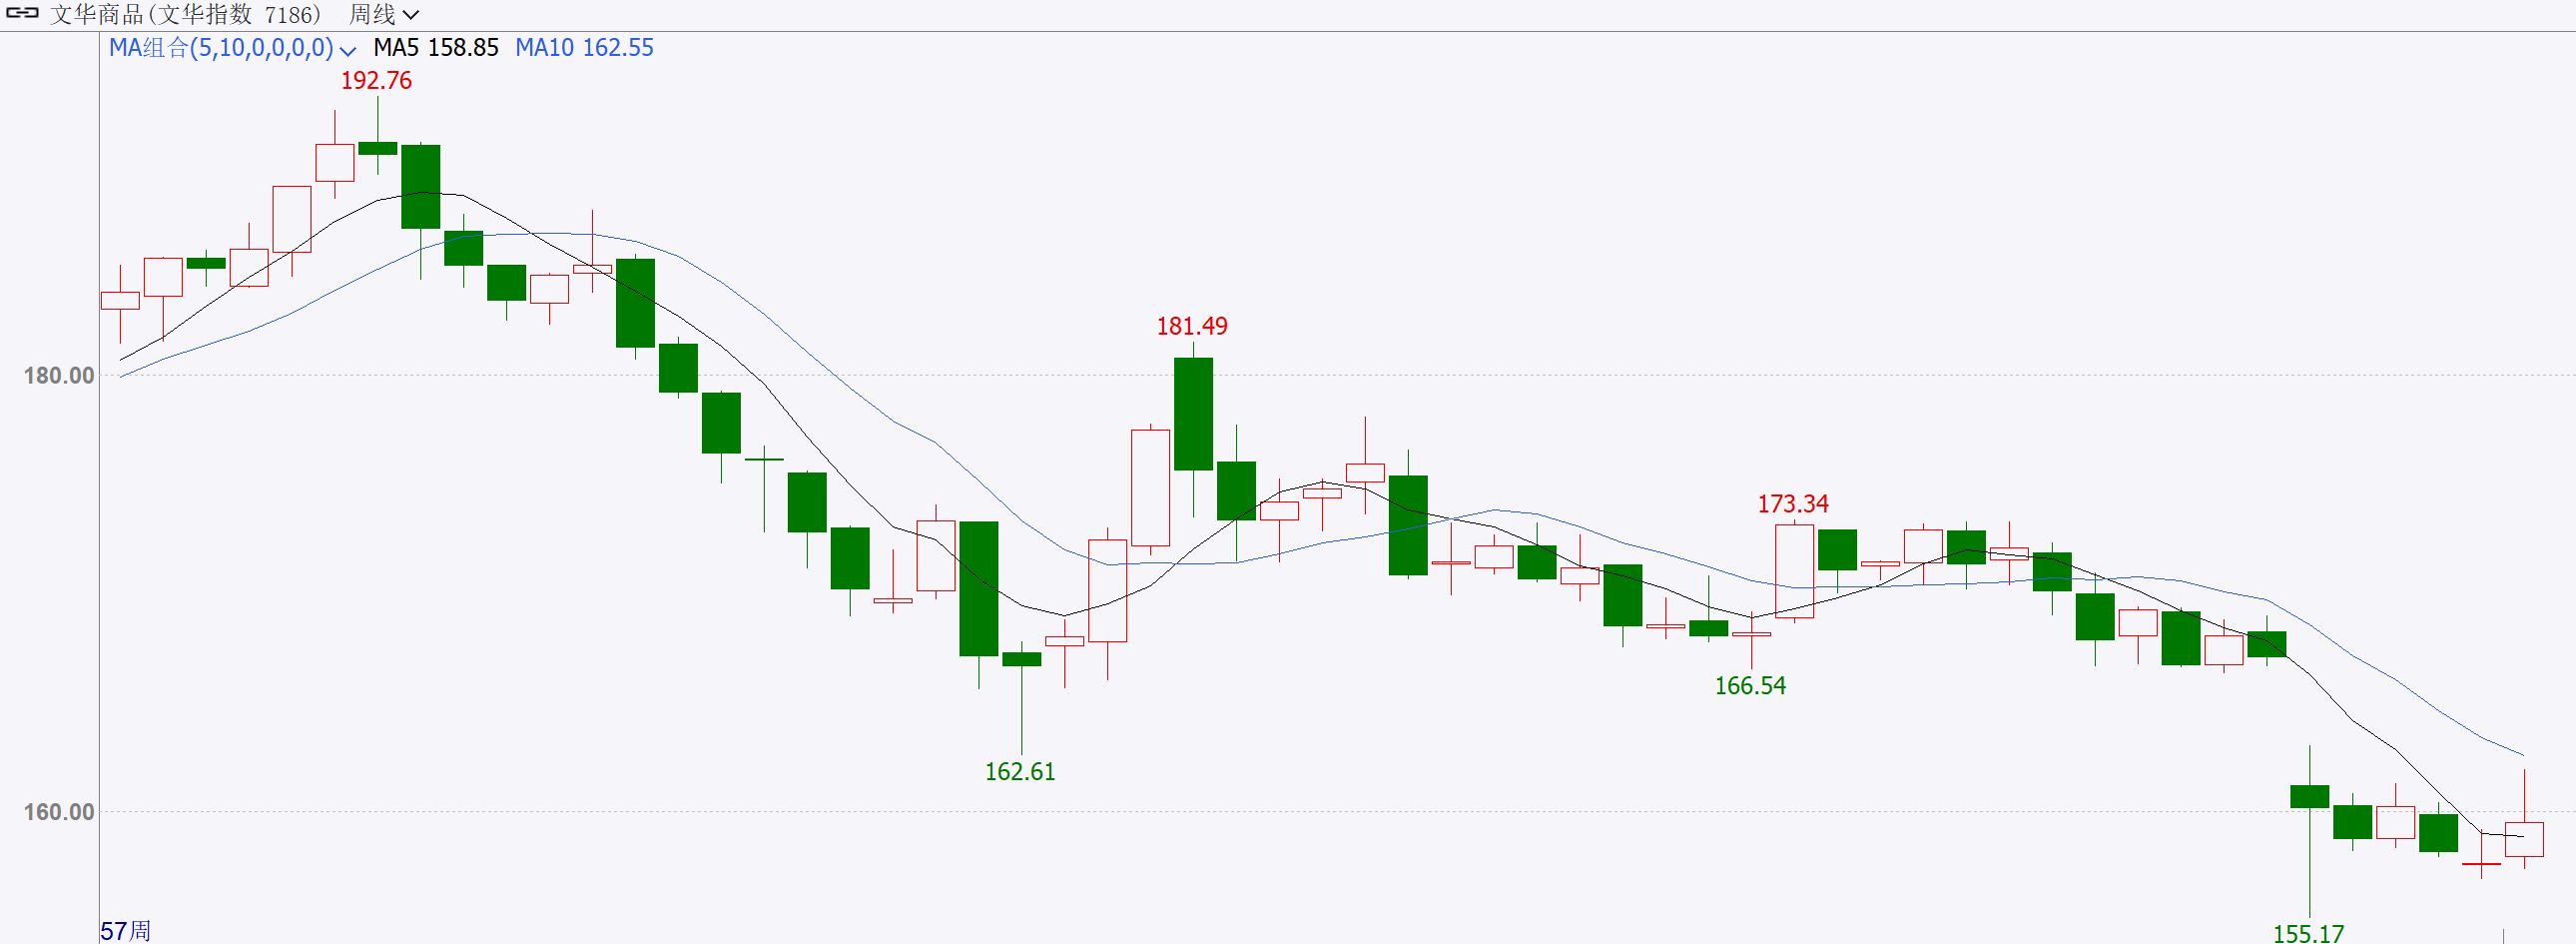
Task: Select the MA10 162.55 indicator label
Action: (x=584, y=48)
